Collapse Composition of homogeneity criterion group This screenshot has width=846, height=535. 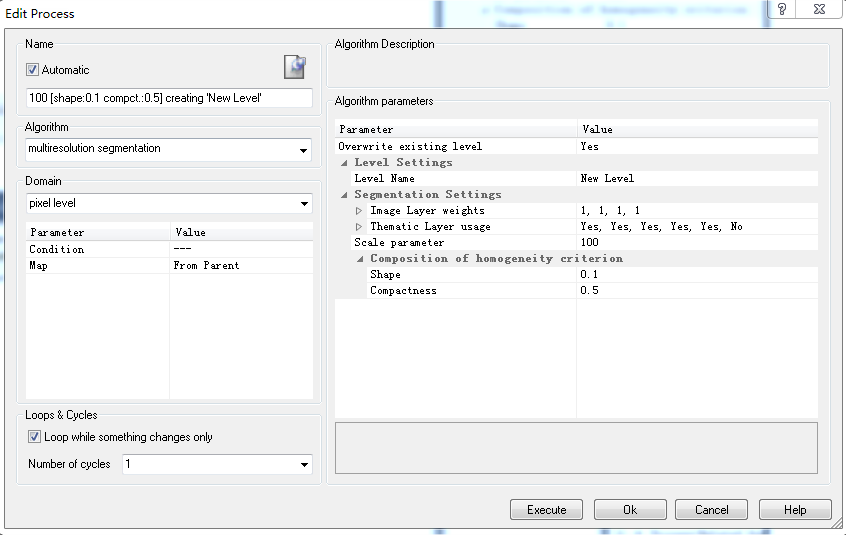click(360, 259)
